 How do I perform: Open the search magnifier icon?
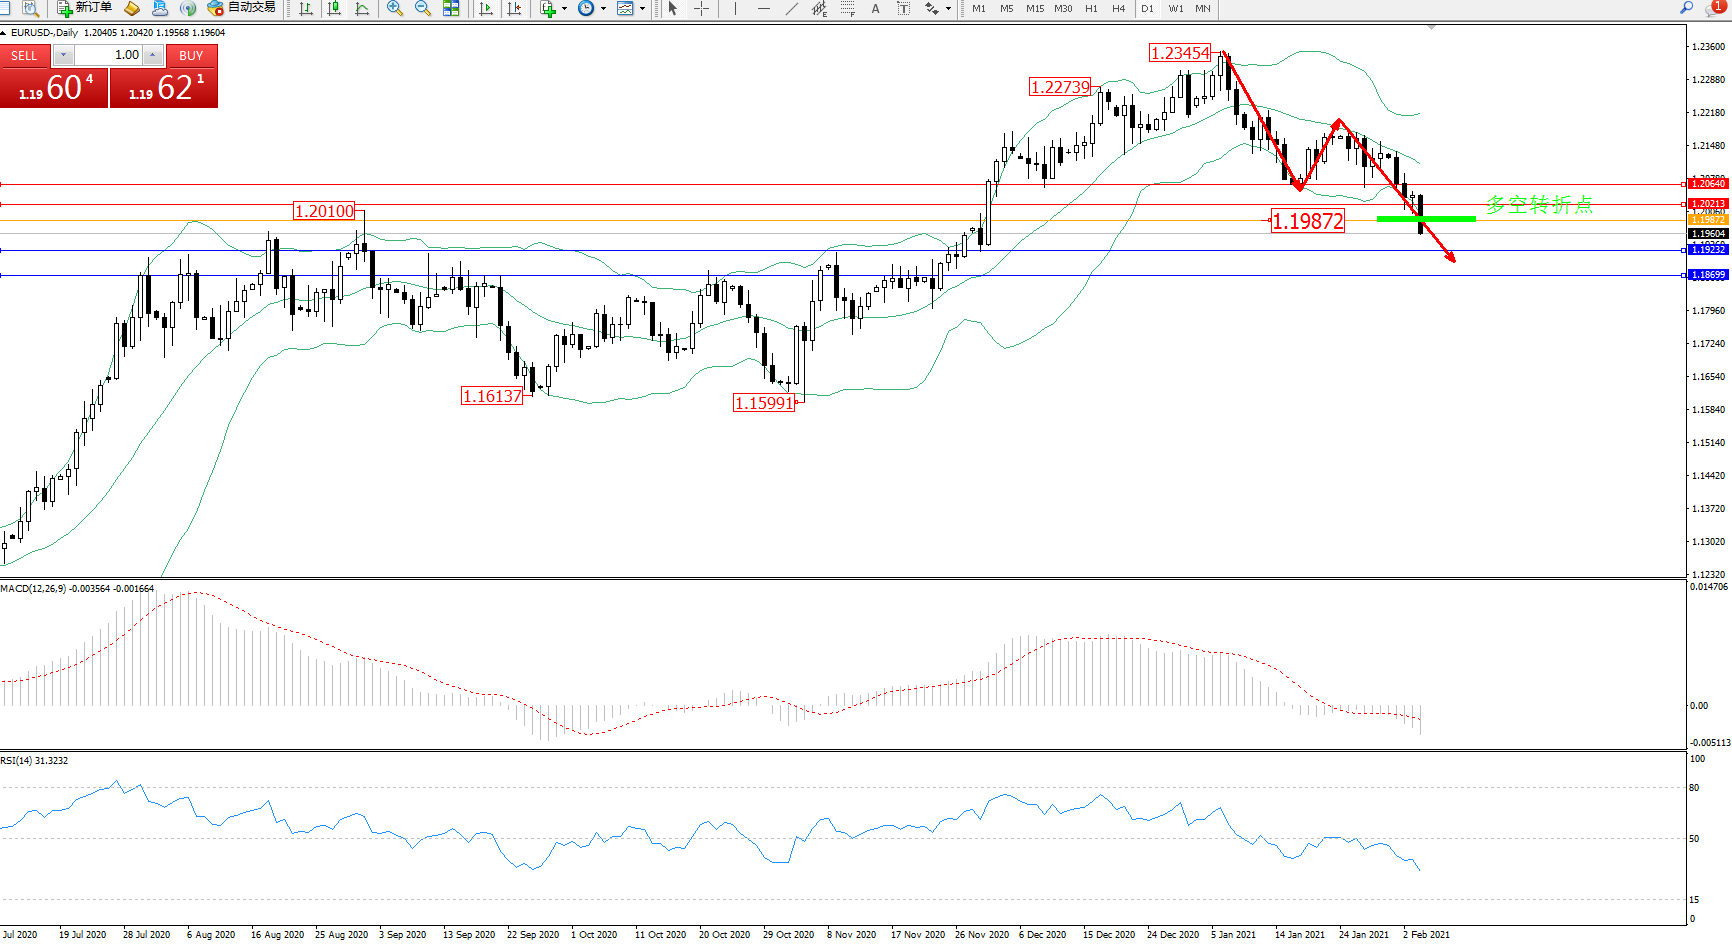[1687, 8]
